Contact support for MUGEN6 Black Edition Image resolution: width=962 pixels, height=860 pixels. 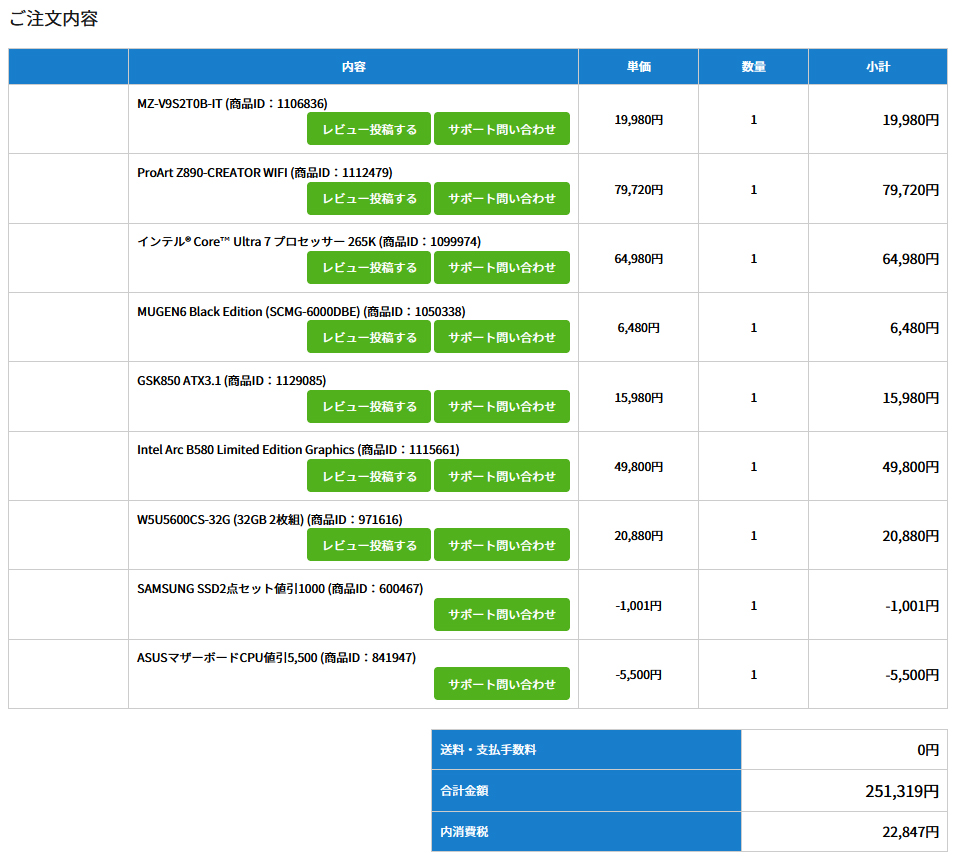click(501, 337)
